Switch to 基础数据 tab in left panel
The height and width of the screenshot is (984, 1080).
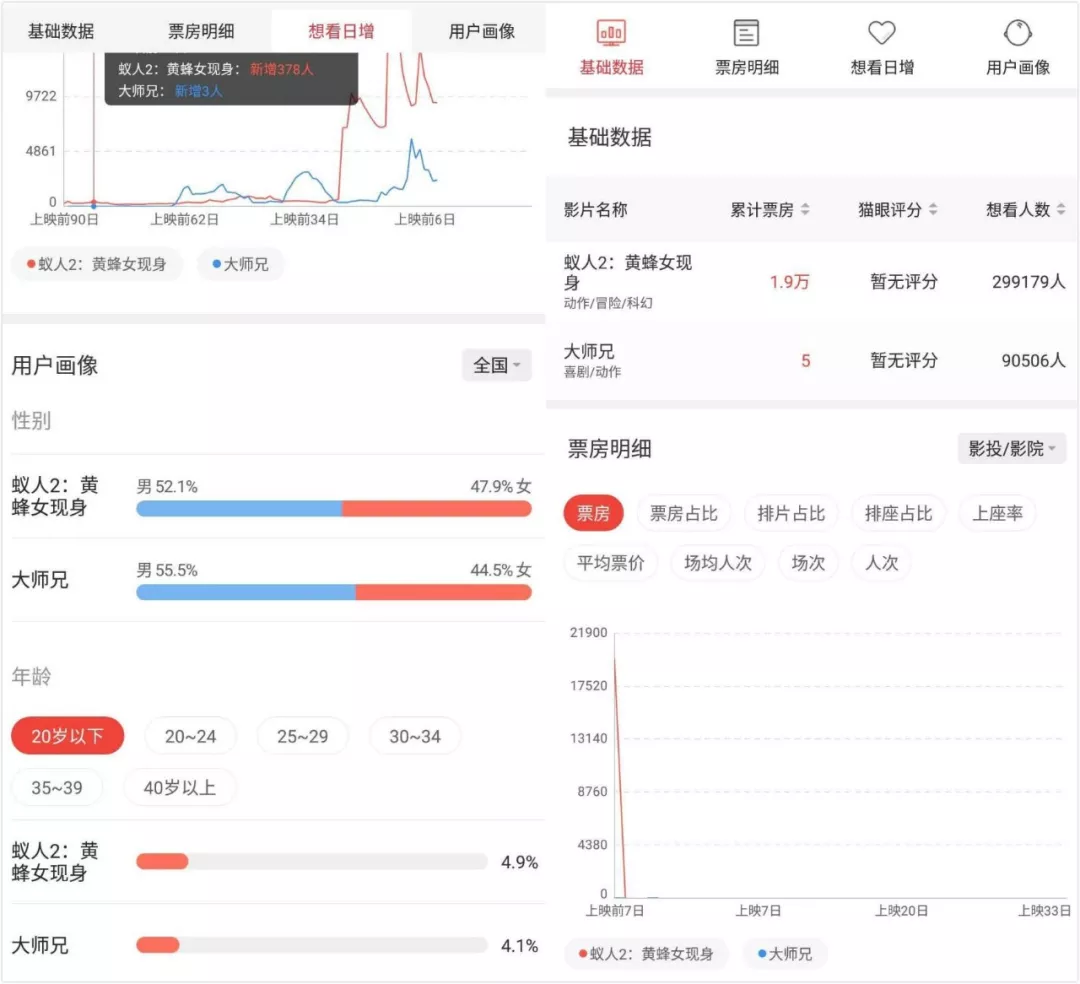(x=61, y=31)
